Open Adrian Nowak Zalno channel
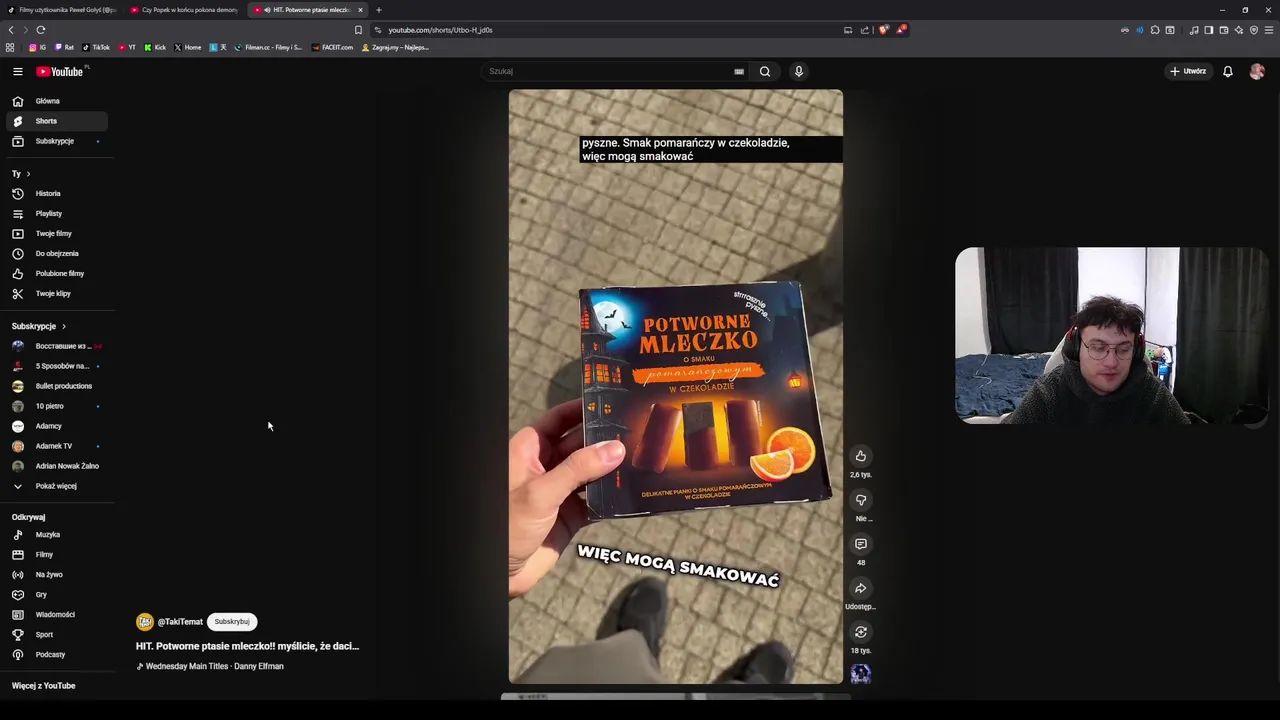 coord(57,466)
